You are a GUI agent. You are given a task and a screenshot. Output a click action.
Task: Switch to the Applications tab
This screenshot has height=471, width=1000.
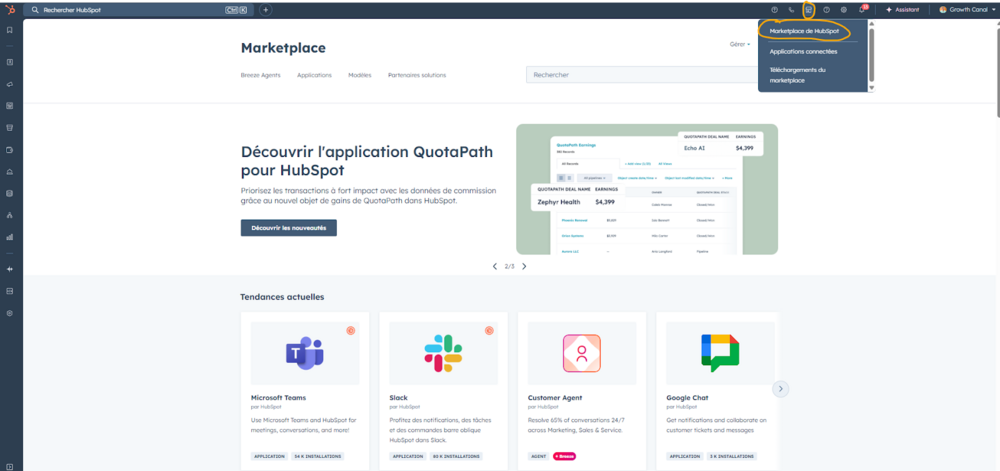point(314,75)
